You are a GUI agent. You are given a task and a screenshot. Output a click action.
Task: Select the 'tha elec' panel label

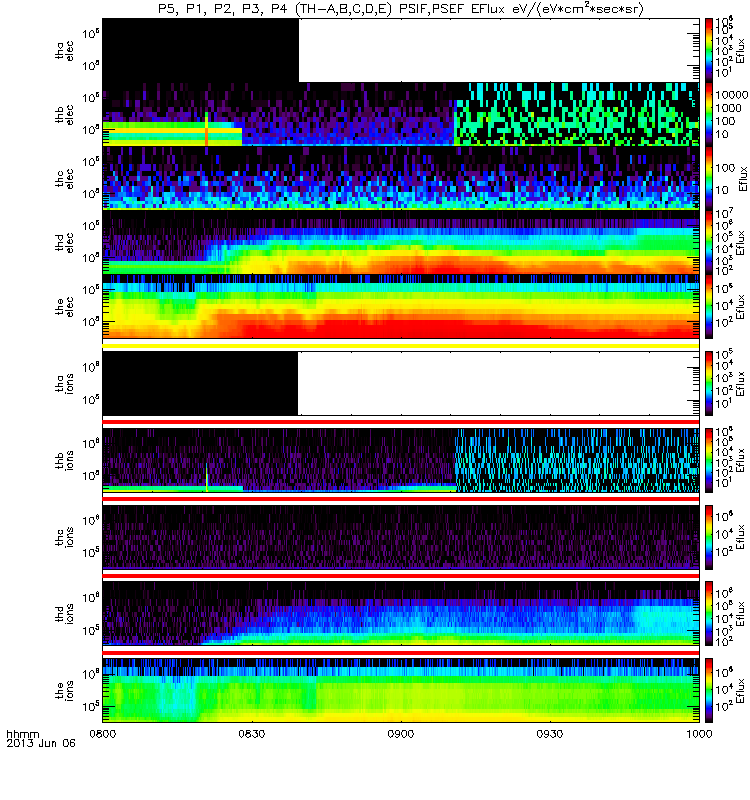[x=65, y=51]
